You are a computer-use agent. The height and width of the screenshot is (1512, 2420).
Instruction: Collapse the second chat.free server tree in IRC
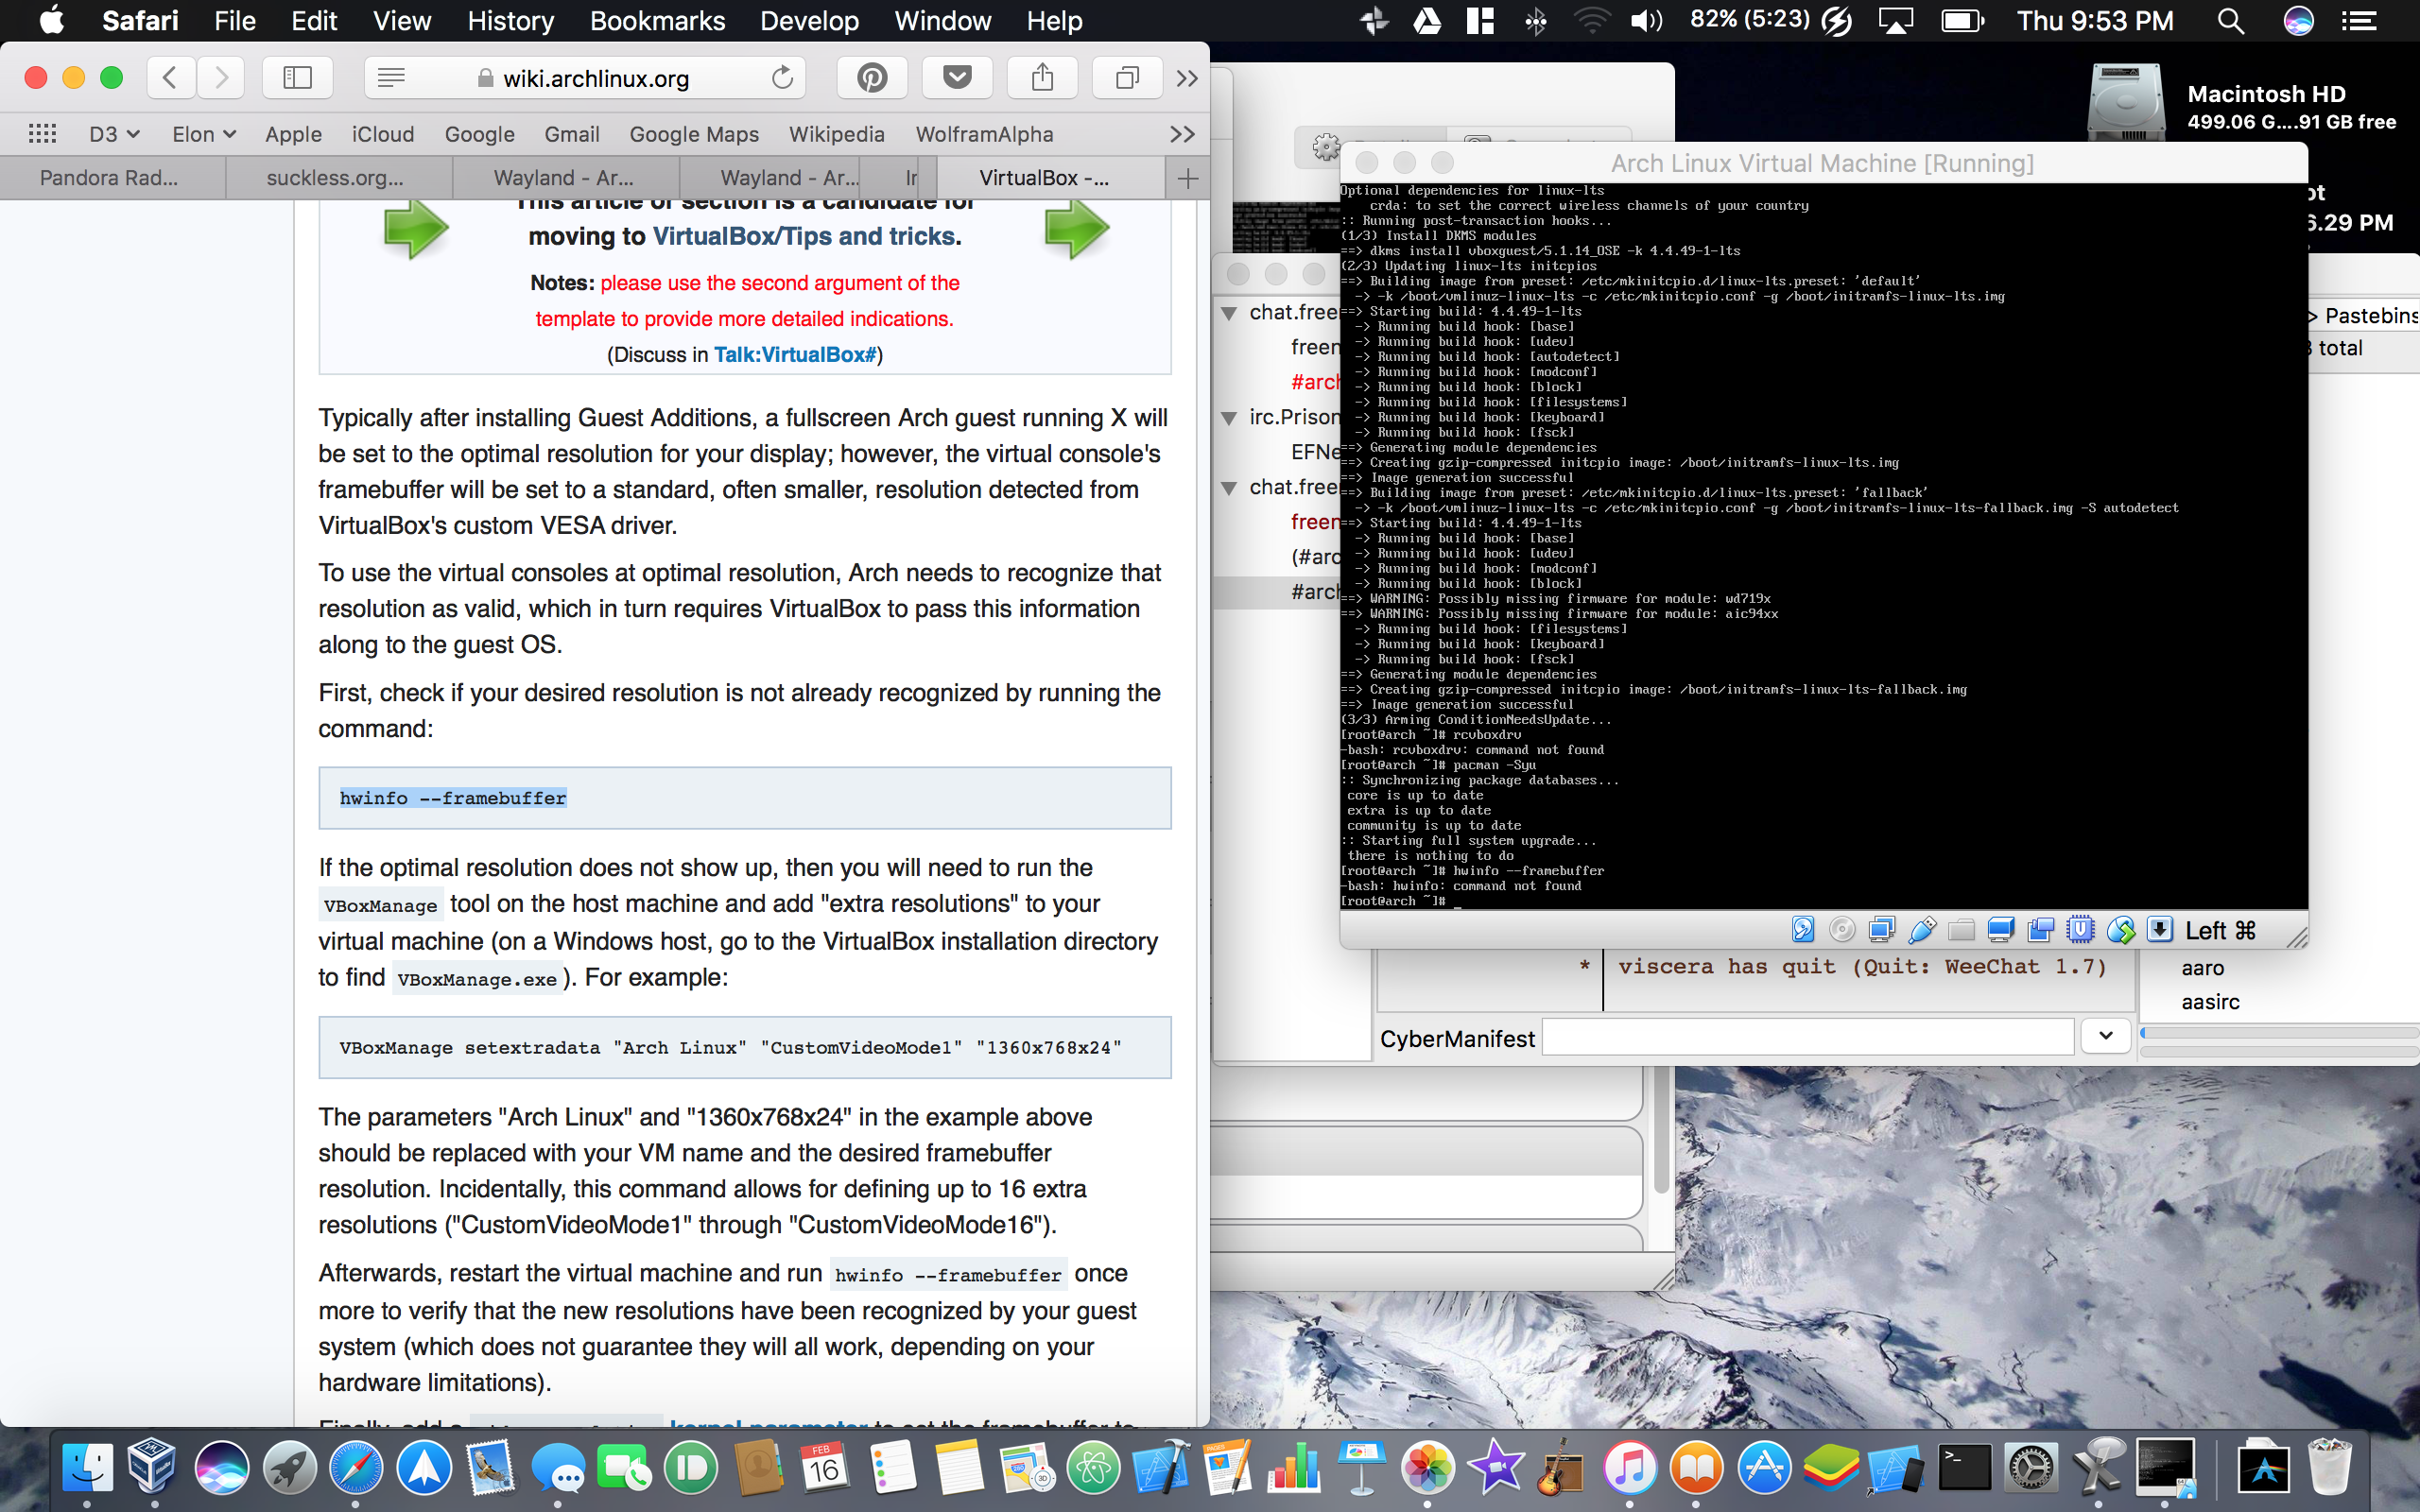click(x=1230, y=488)
